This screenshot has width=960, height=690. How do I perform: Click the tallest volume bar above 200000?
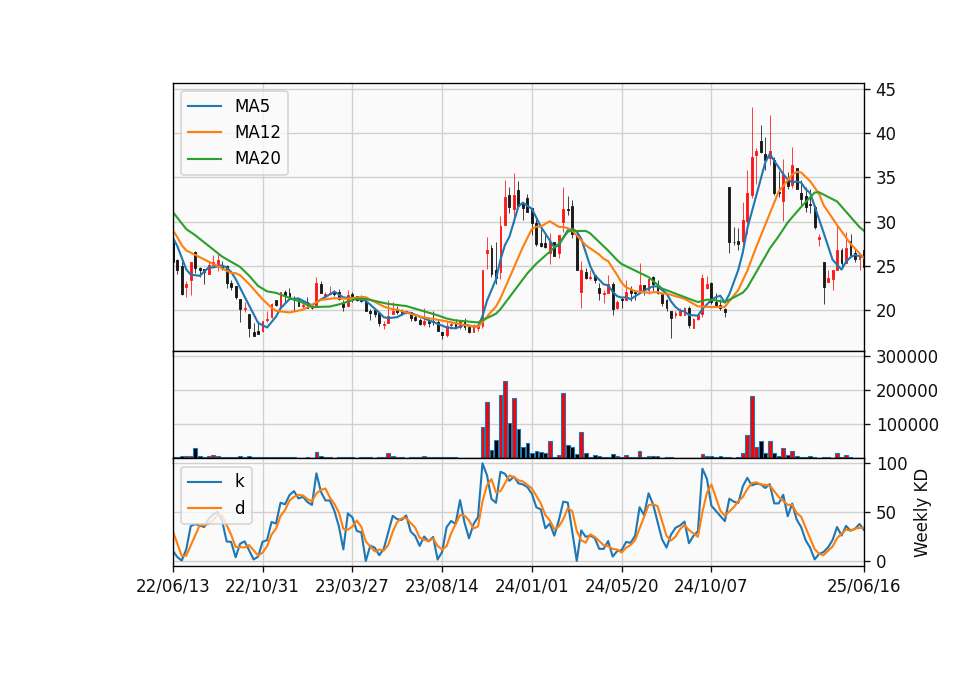click(x=506, y=419)
